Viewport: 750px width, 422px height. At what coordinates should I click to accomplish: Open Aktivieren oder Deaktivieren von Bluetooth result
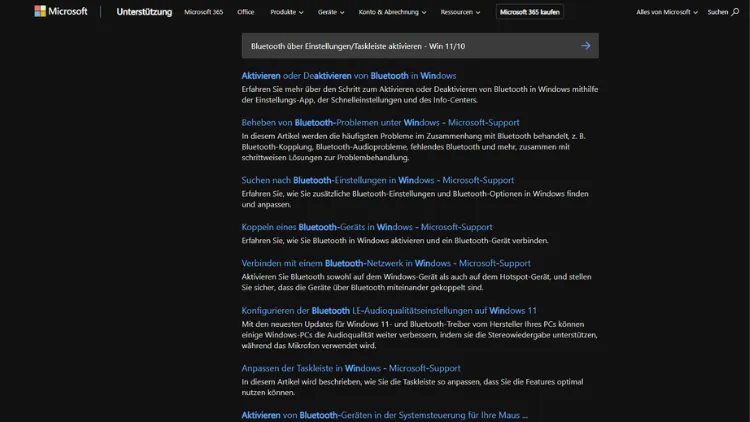(349, 76)
